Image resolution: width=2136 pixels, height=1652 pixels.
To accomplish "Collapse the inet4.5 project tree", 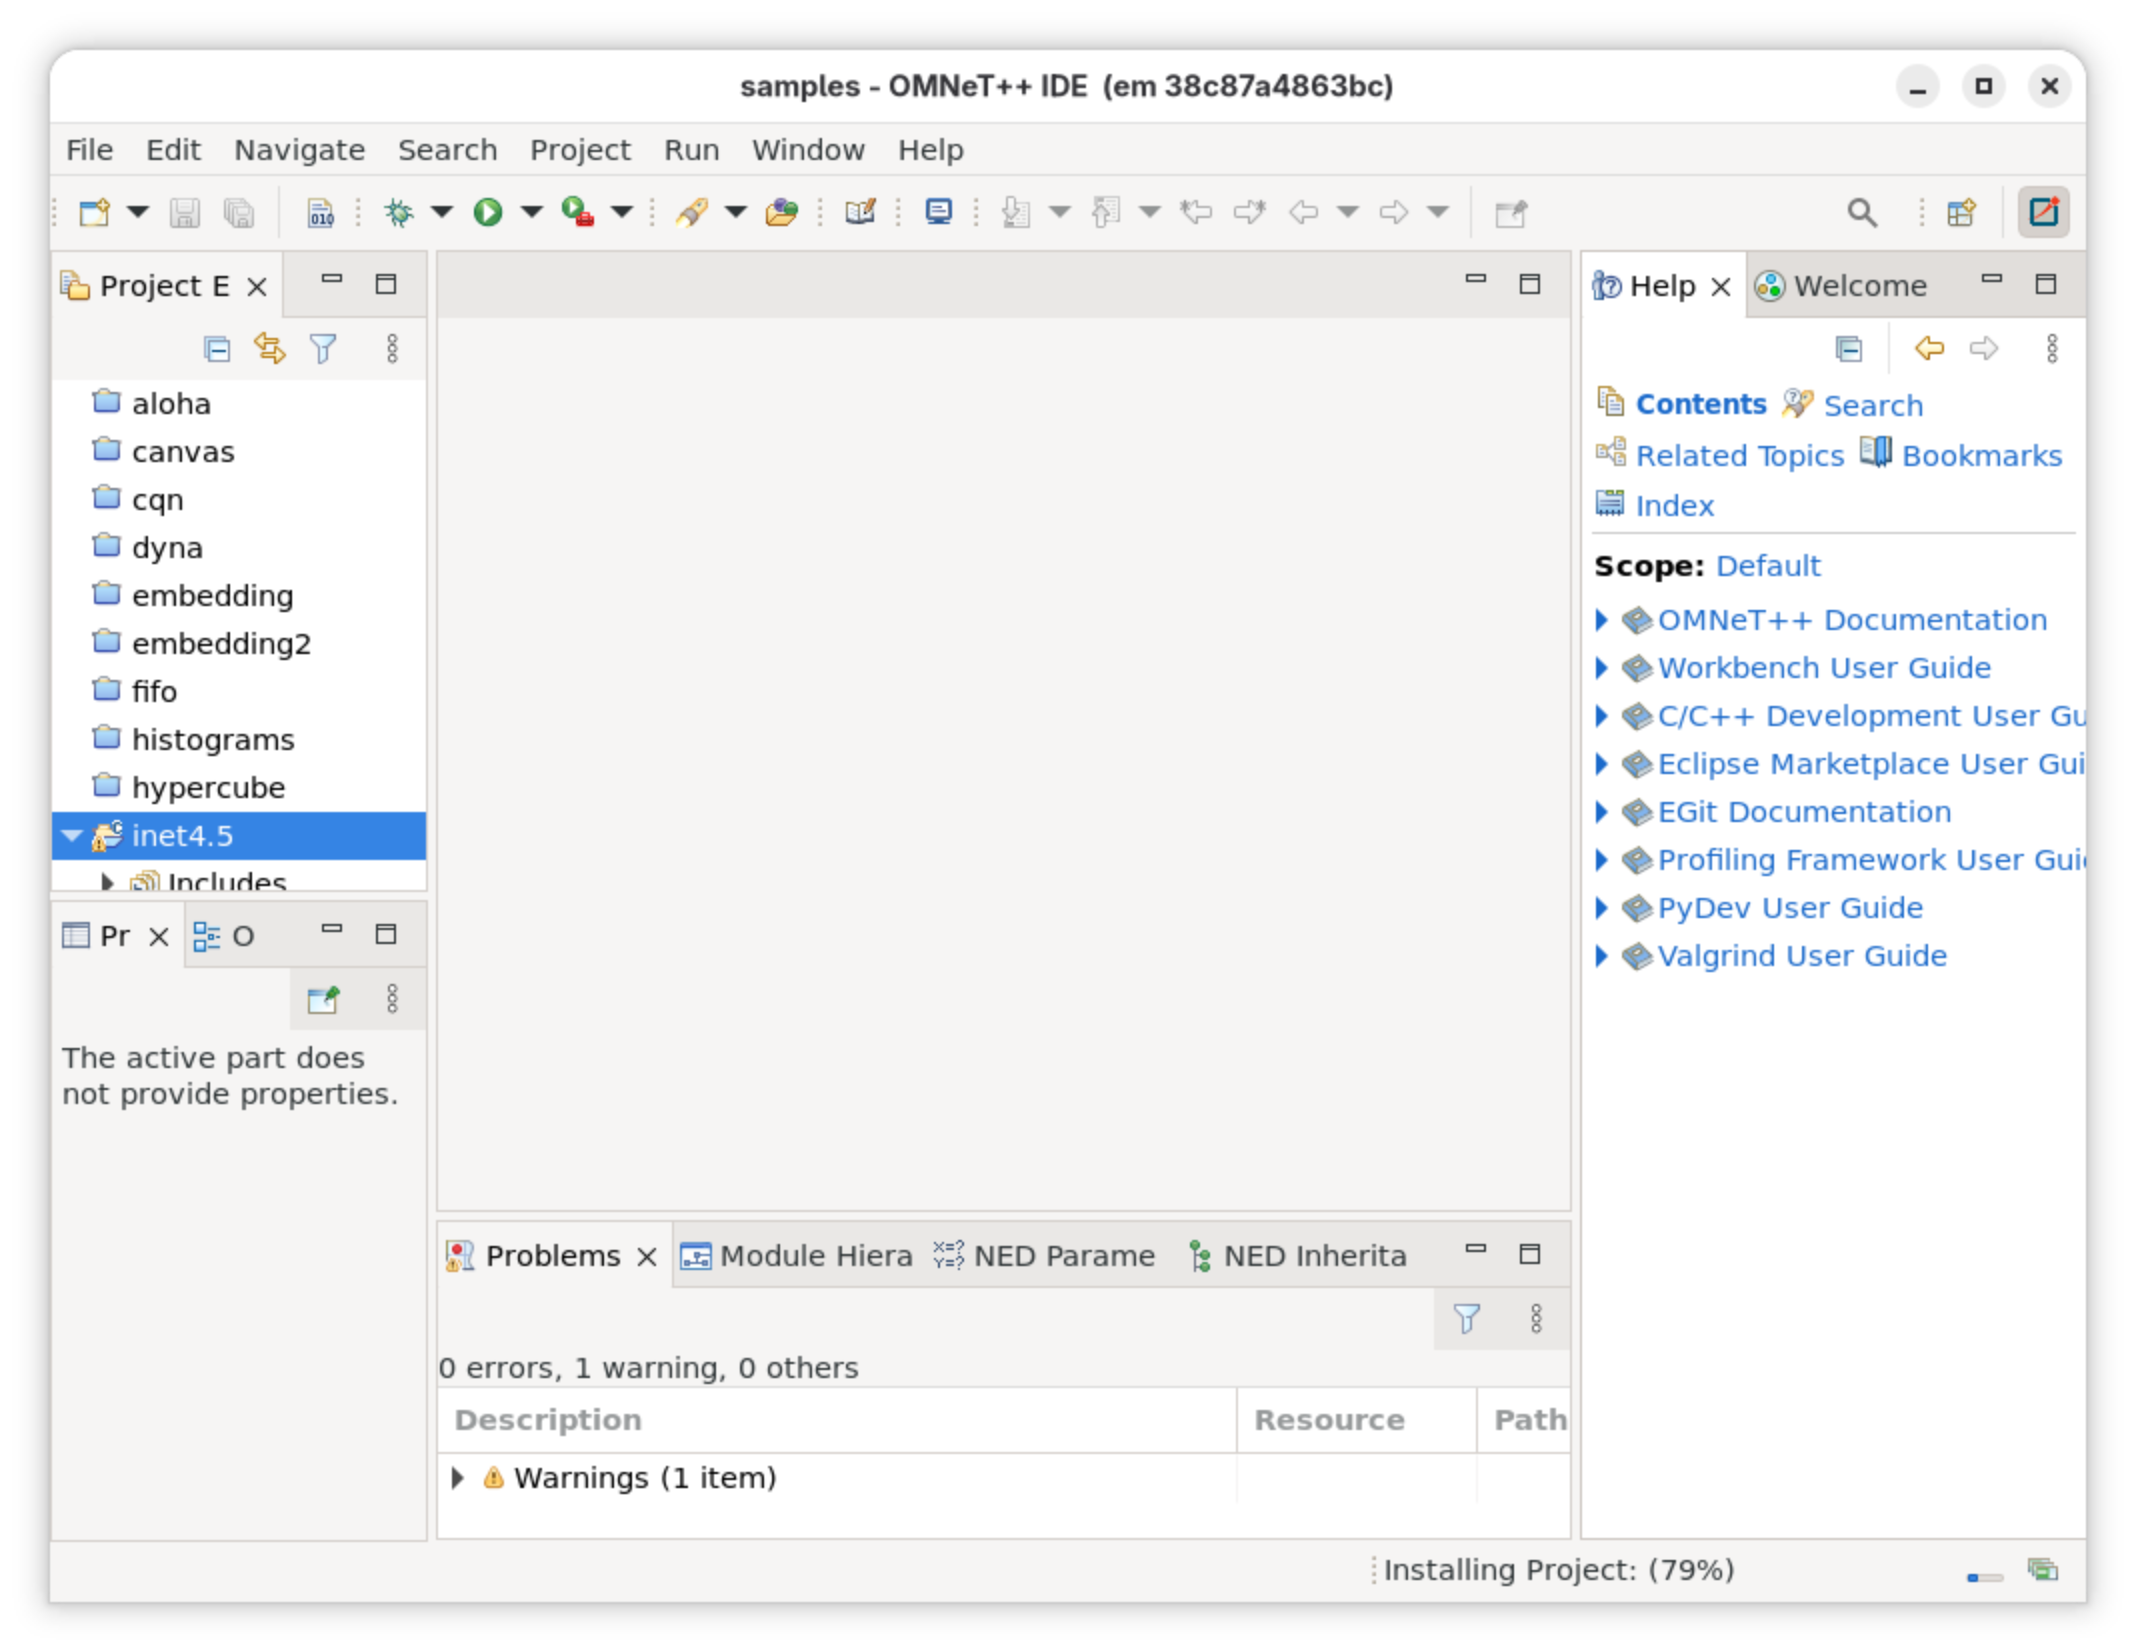I will 72,835.
